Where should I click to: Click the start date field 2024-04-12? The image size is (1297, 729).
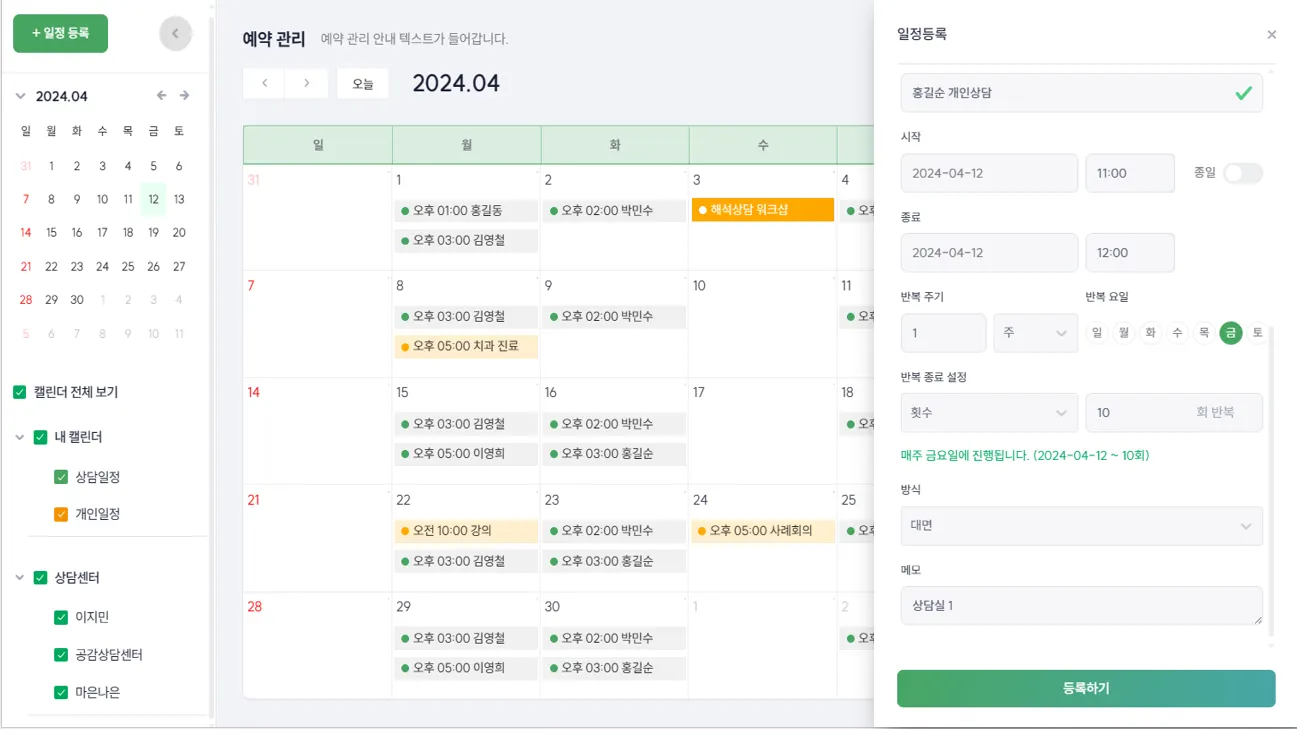click(989, 173)
